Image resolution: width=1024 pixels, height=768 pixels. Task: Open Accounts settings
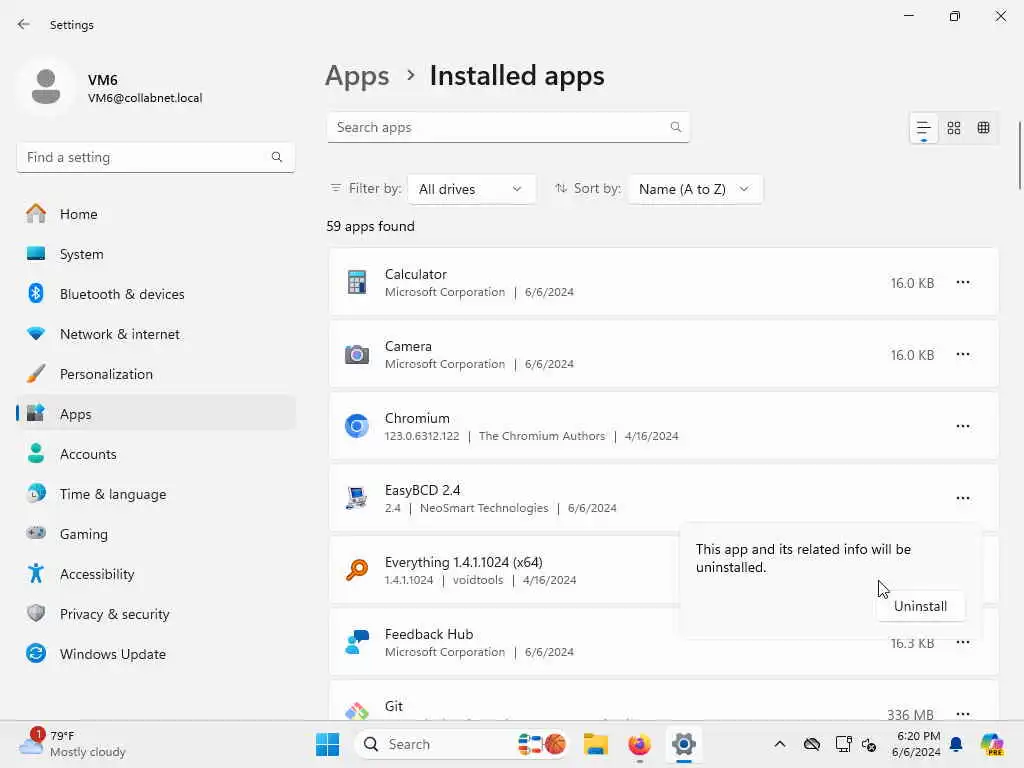click(156, 454)
